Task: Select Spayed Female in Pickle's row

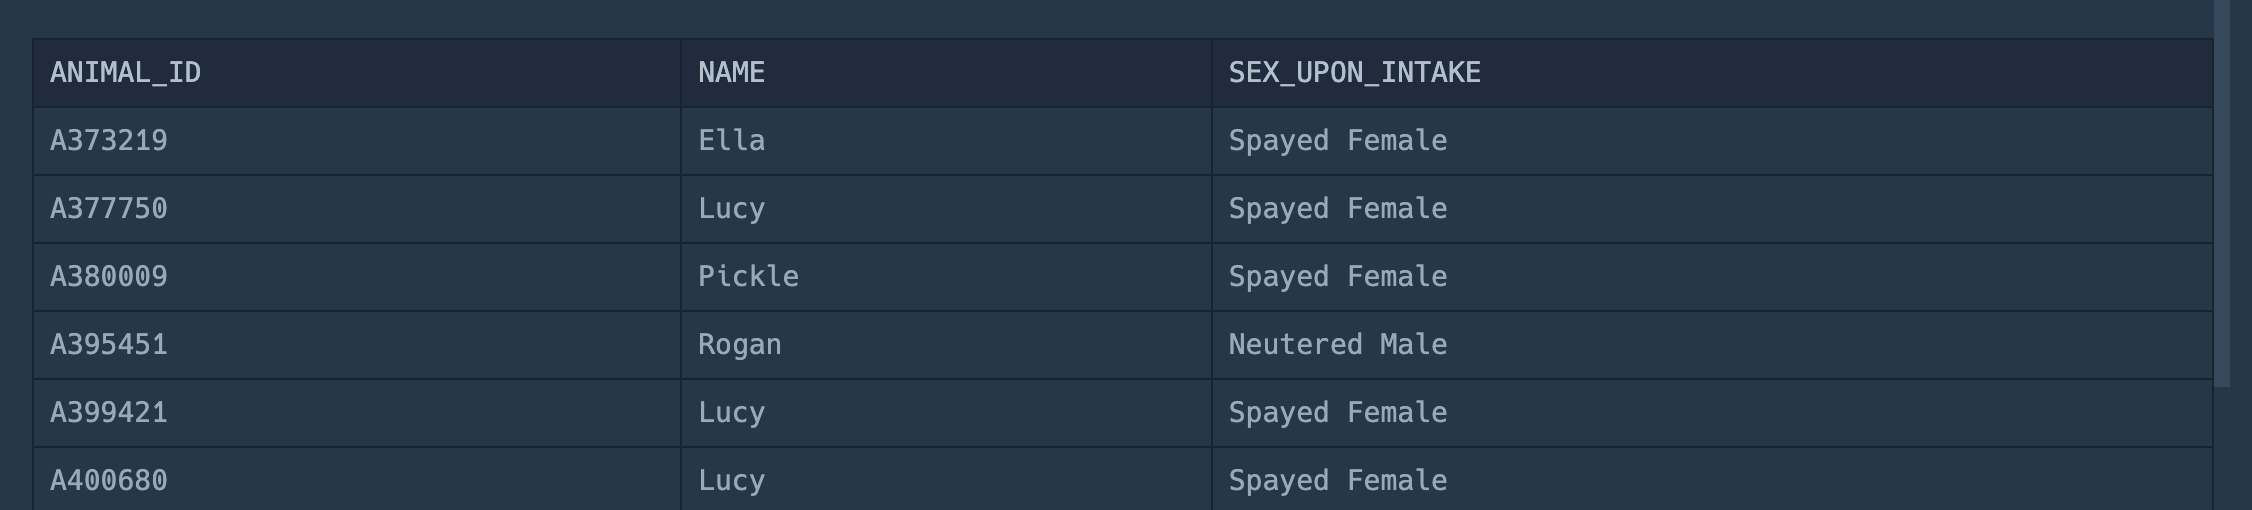Action: 1712,277
